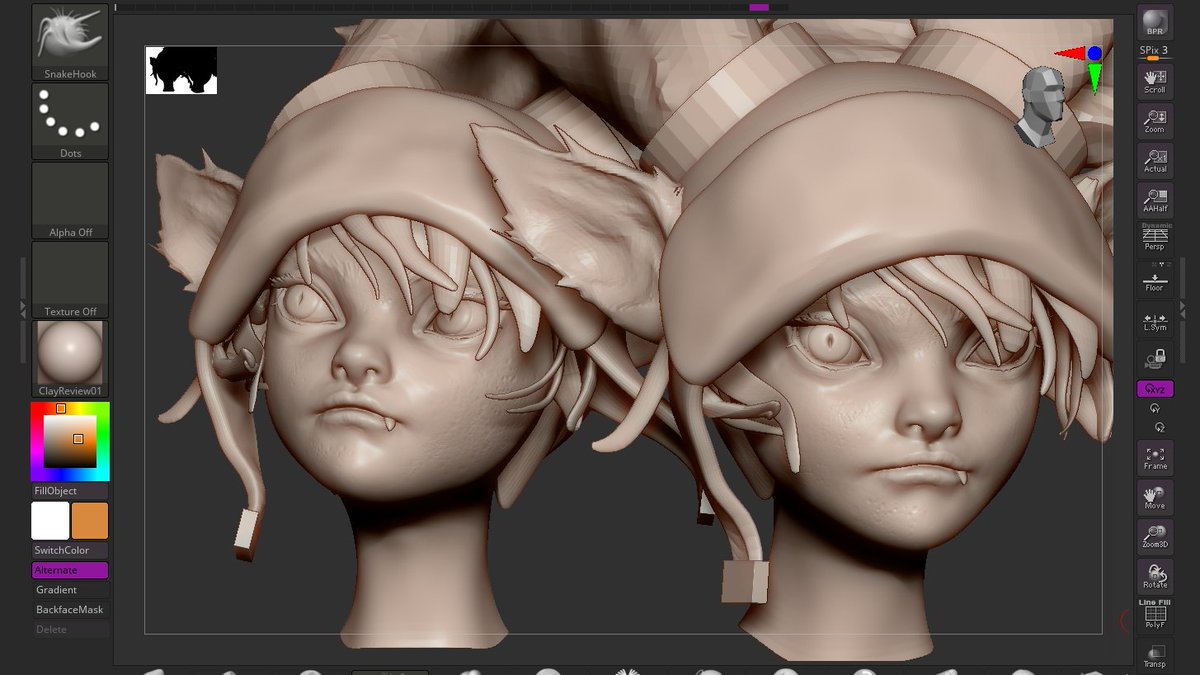Click the Zoom3D icon

tap(1155, 536)
